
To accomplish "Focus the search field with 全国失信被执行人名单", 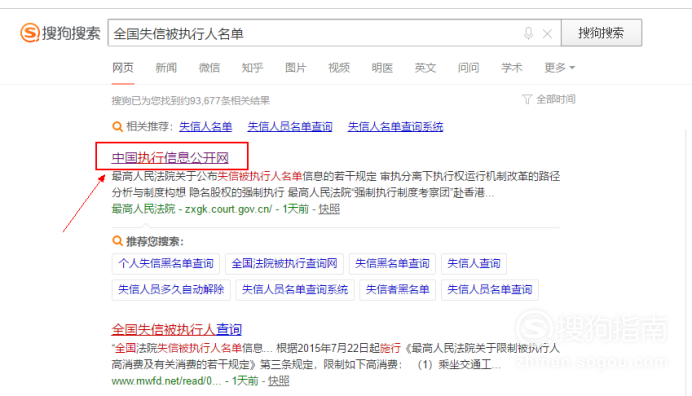I will [335, 33].
